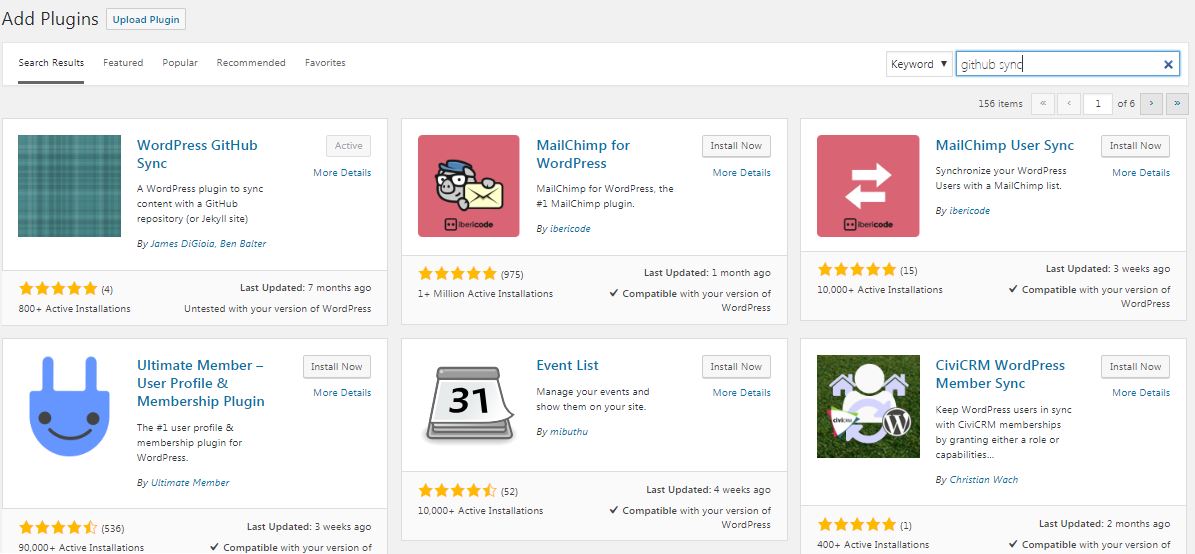
Task: Go to the previous results page
Action: (x=1069, y=104)
